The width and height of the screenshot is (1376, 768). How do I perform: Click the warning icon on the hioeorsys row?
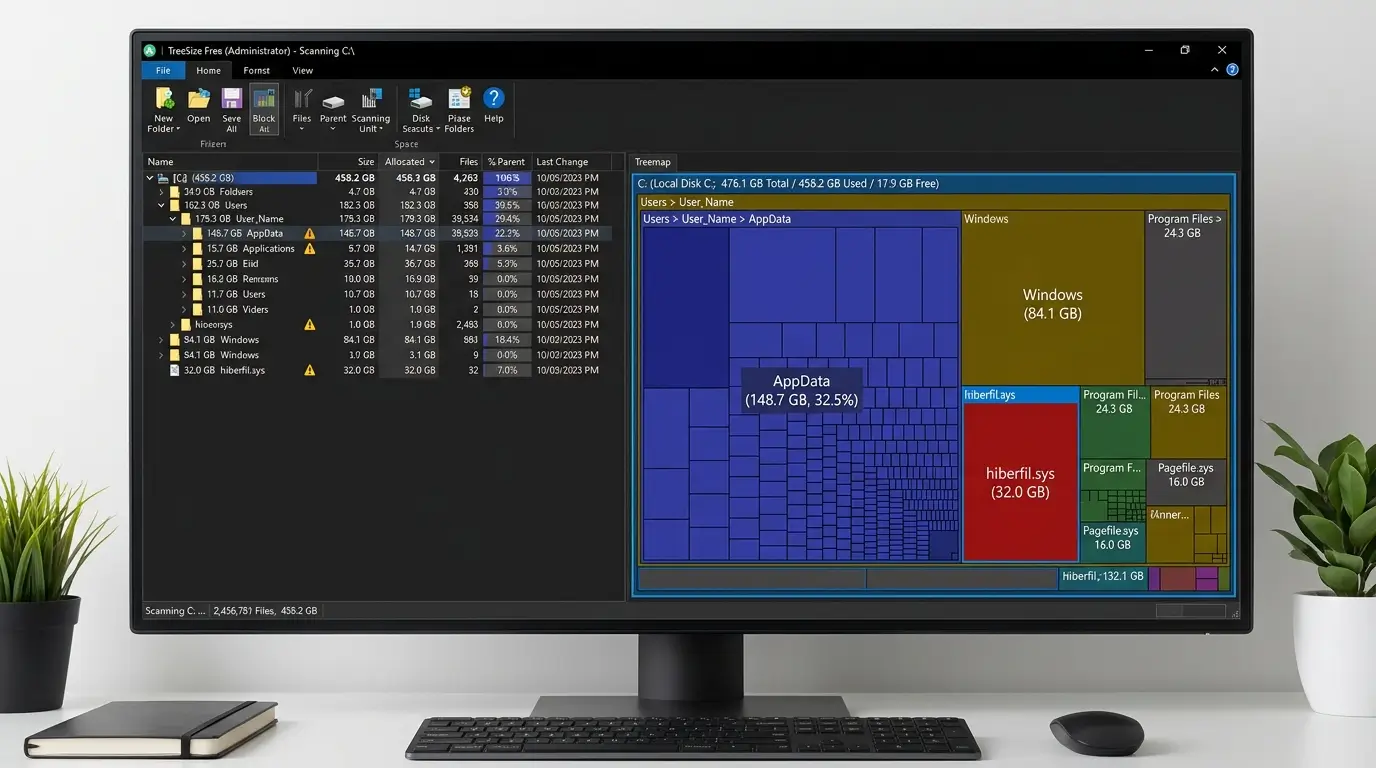tap(310, 325)
